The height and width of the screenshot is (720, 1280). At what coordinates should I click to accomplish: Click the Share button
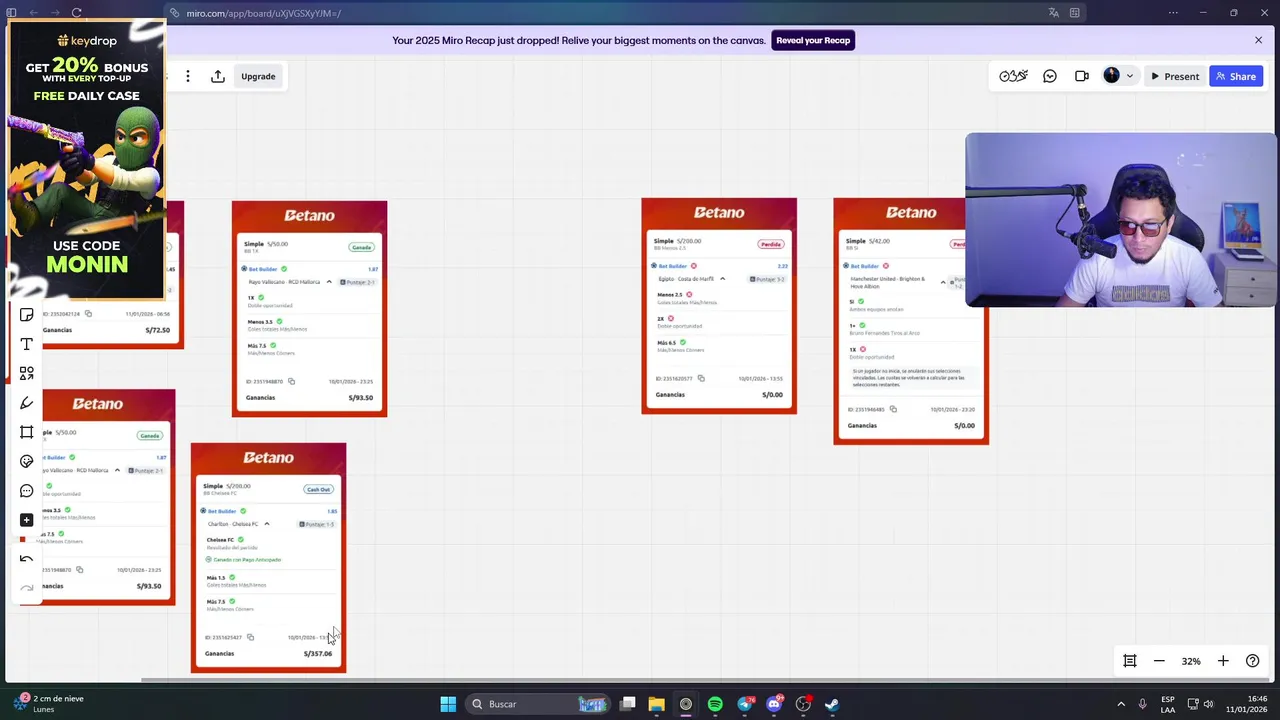pos(1236,76)
